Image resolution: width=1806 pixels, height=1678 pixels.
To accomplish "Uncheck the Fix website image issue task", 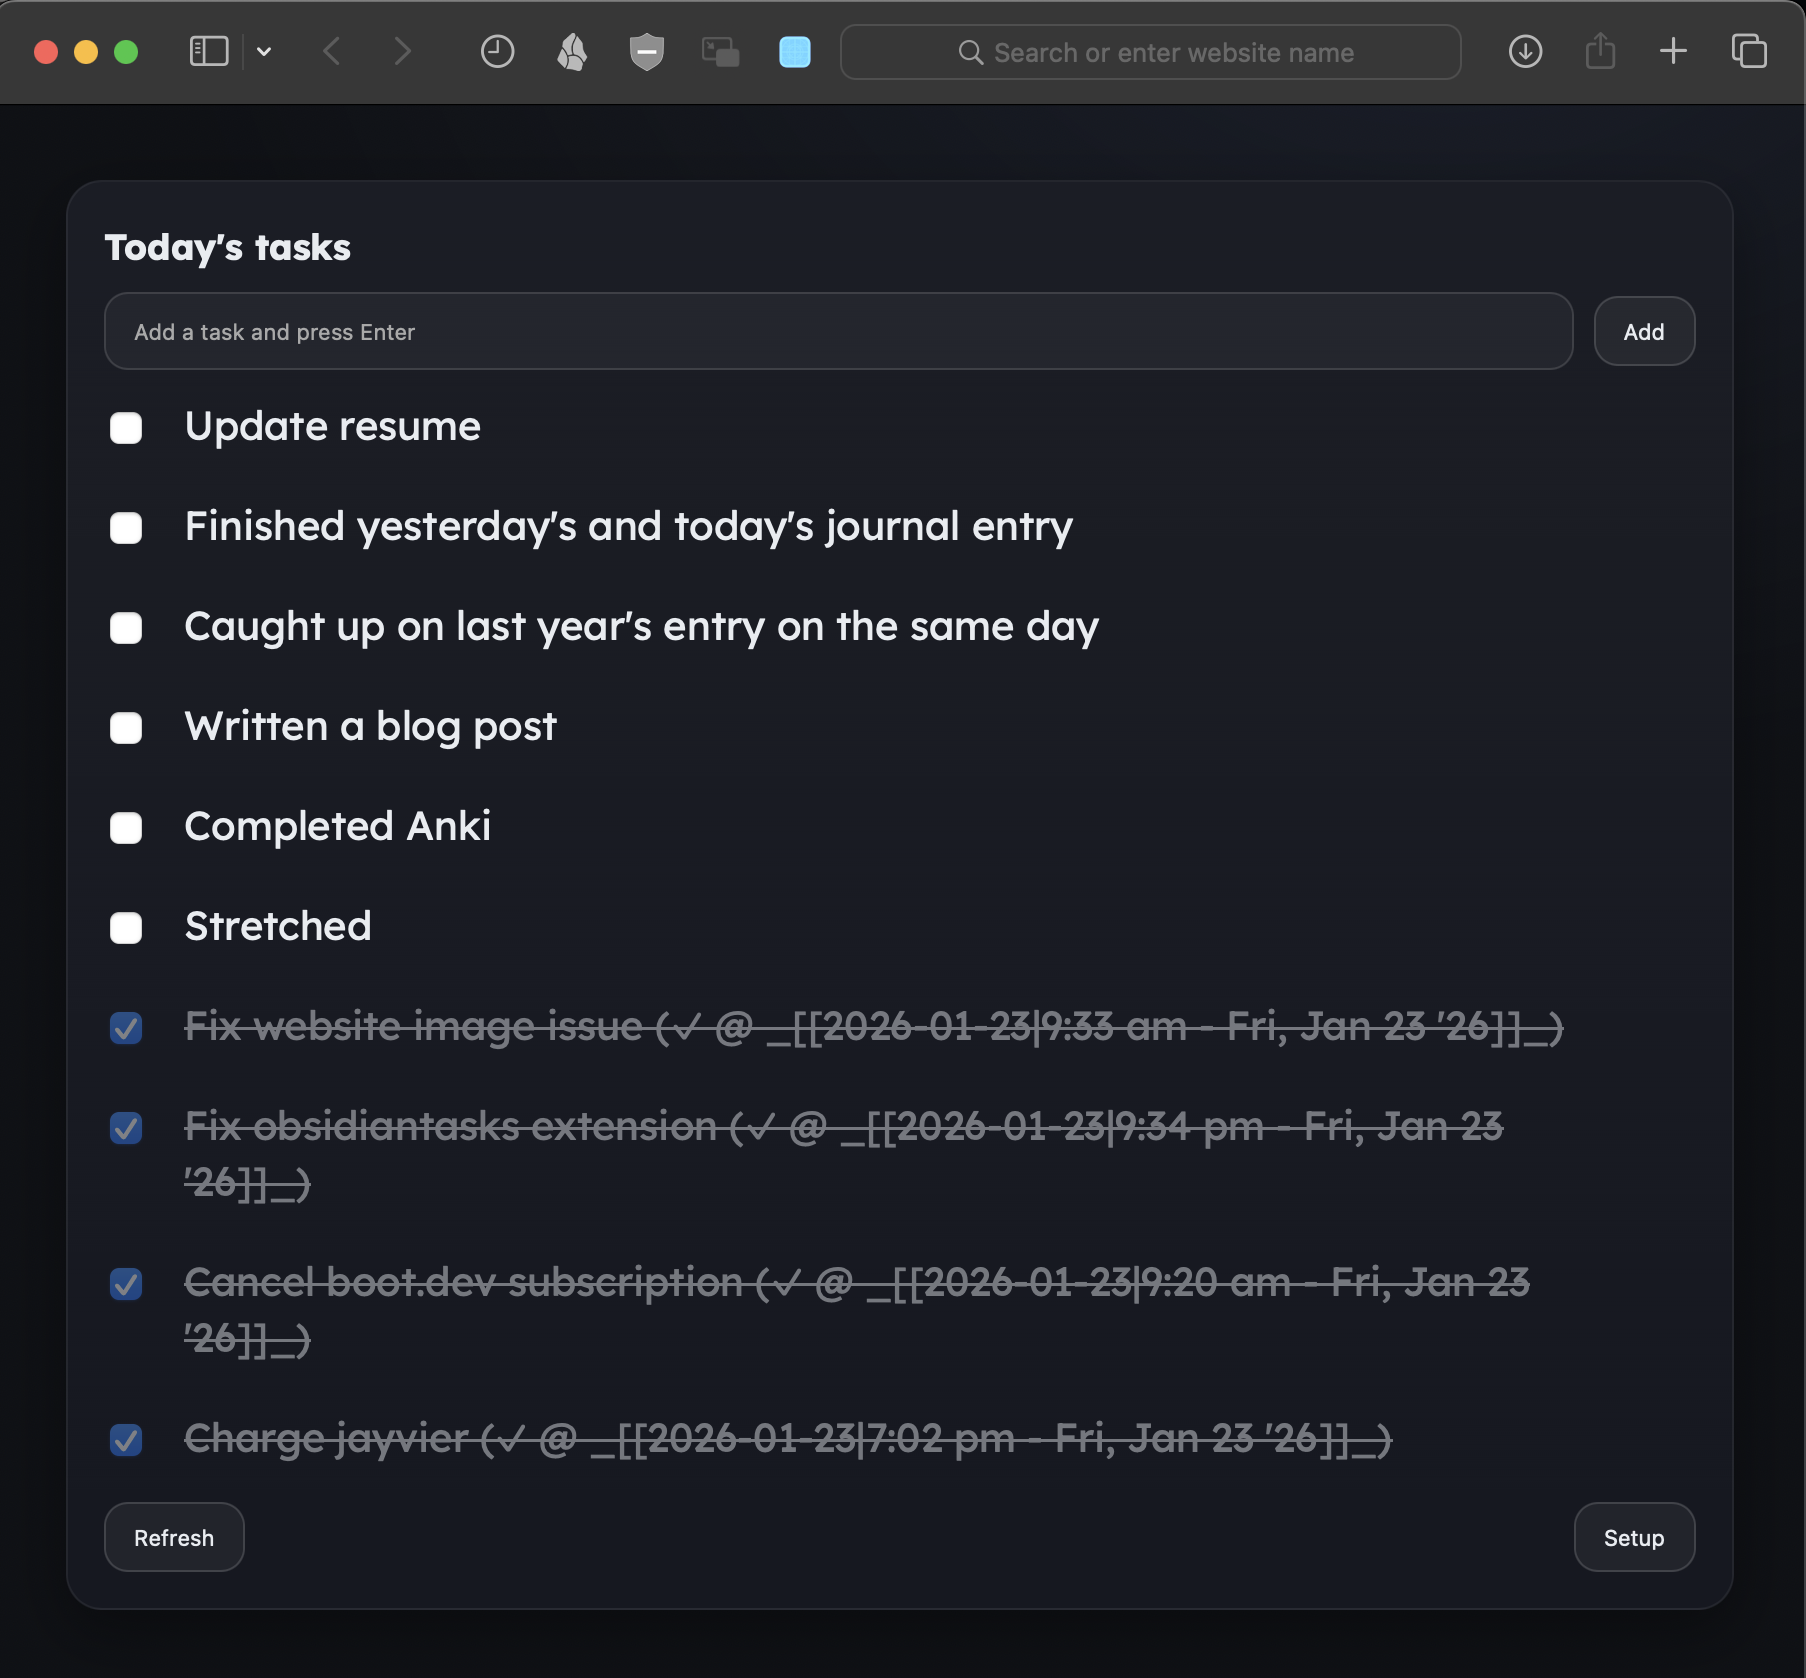I will [x=126, y=1028].
